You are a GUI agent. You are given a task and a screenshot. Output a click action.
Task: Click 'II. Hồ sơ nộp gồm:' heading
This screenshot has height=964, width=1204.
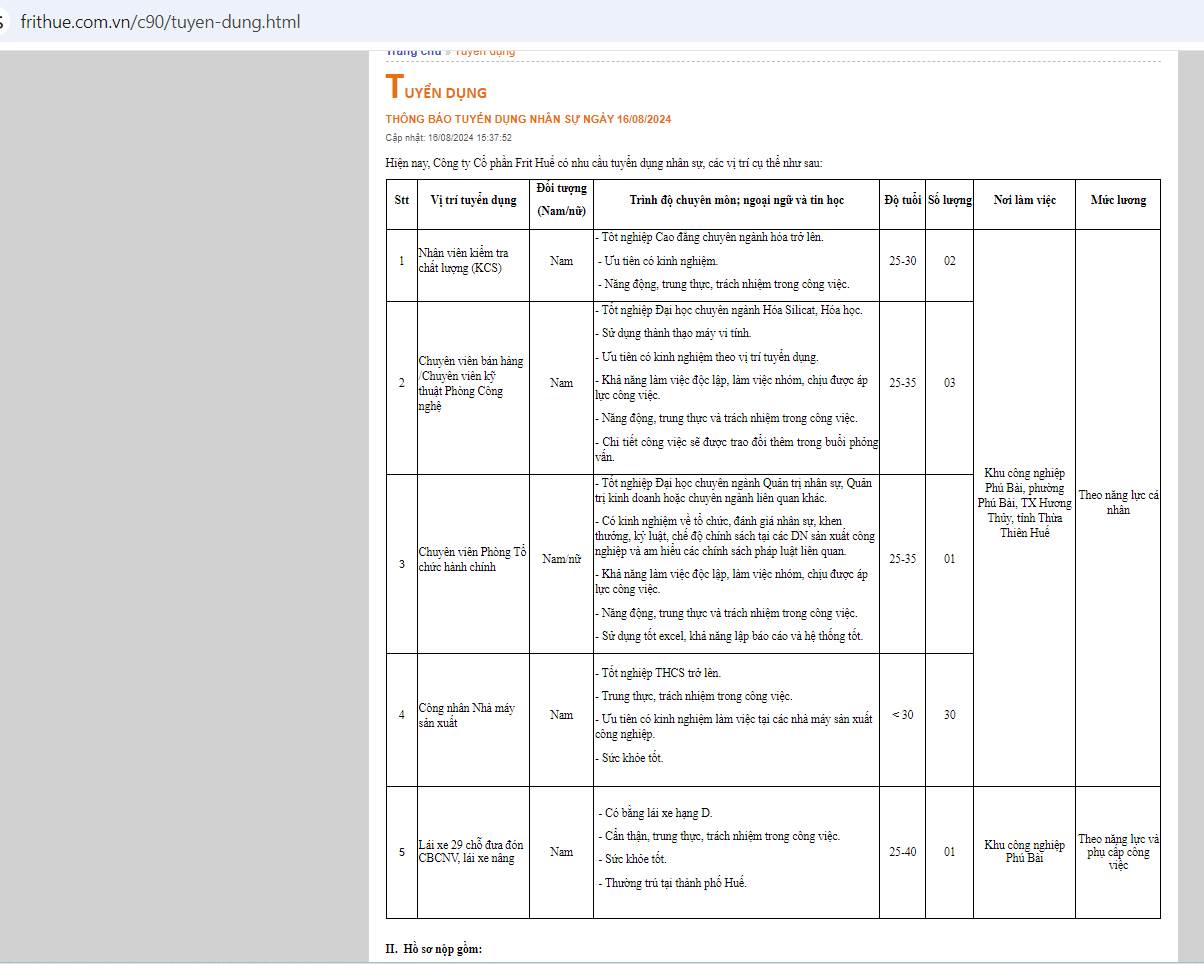[434, 948]
